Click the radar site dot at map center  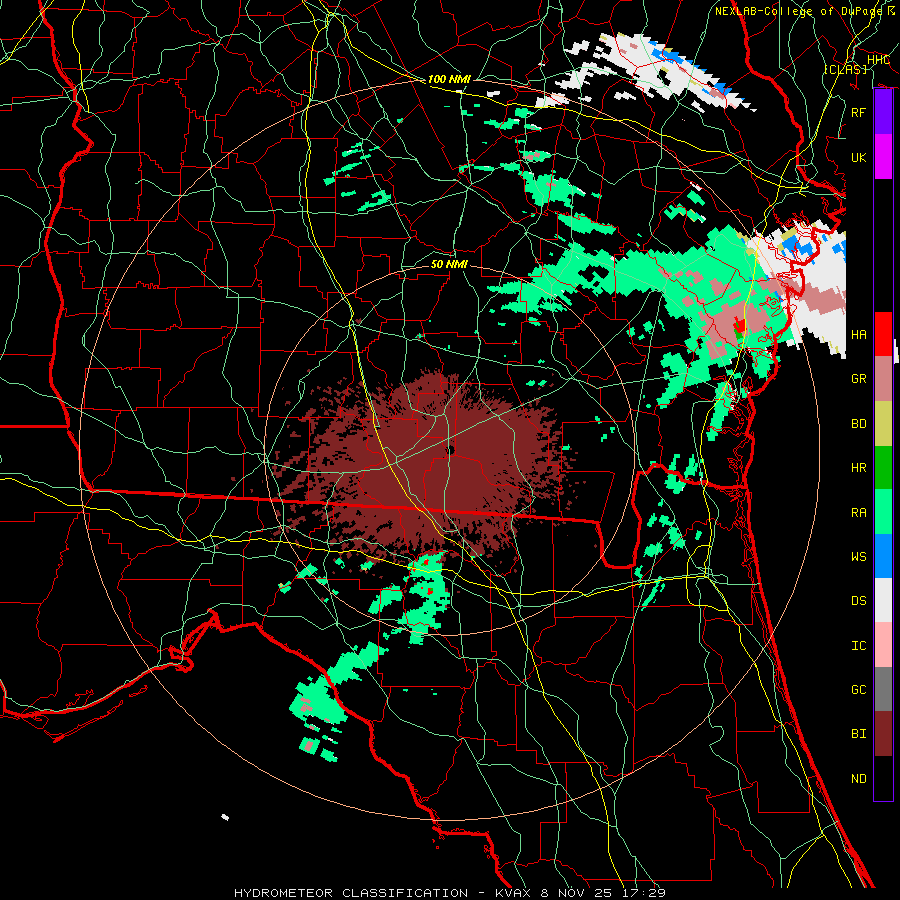(451, 450)
